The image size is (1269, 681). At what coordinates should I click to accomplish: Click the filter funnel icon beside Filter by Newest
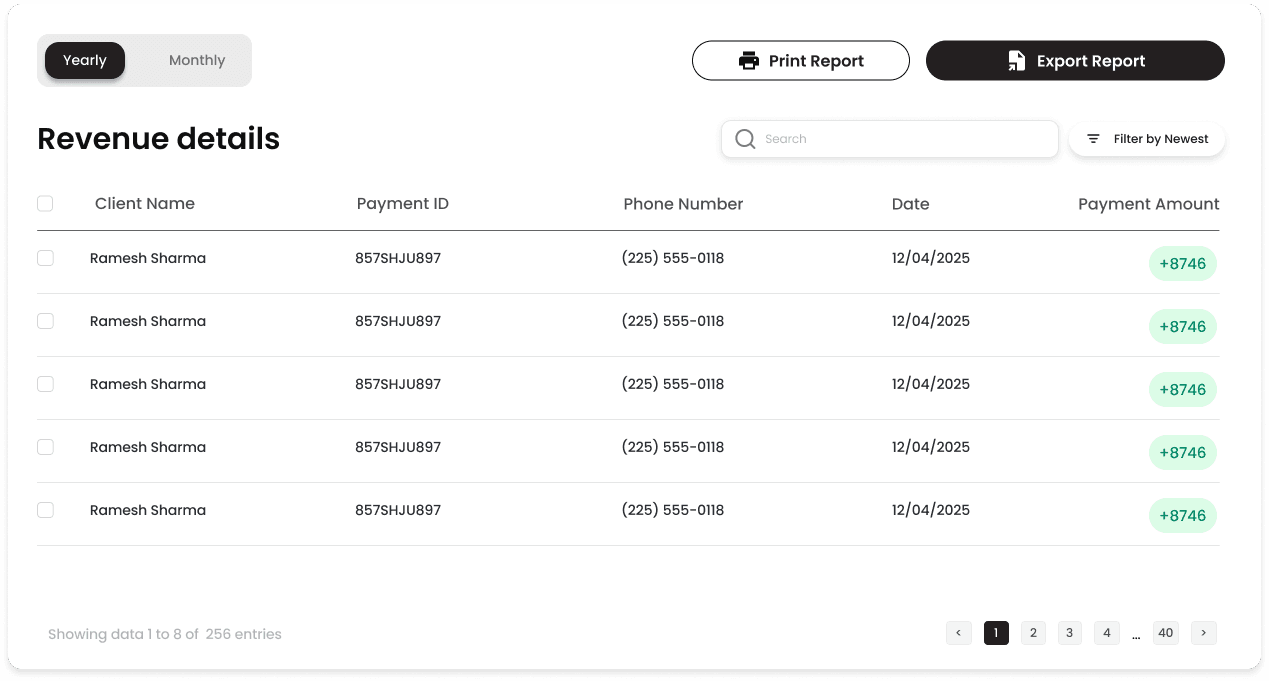(1092, 139)
